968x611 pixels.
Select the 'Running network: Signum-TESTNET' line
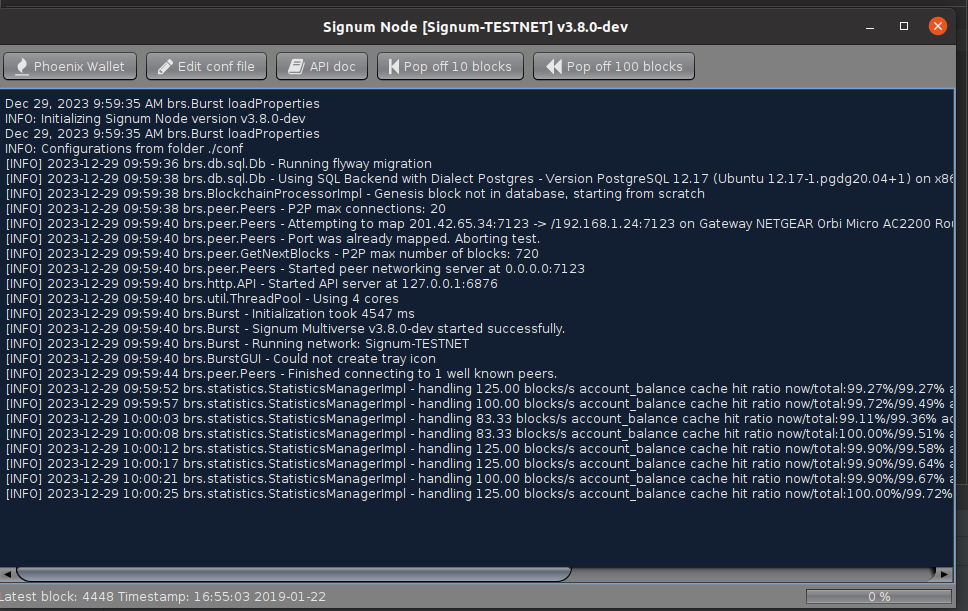click(237, 344)
